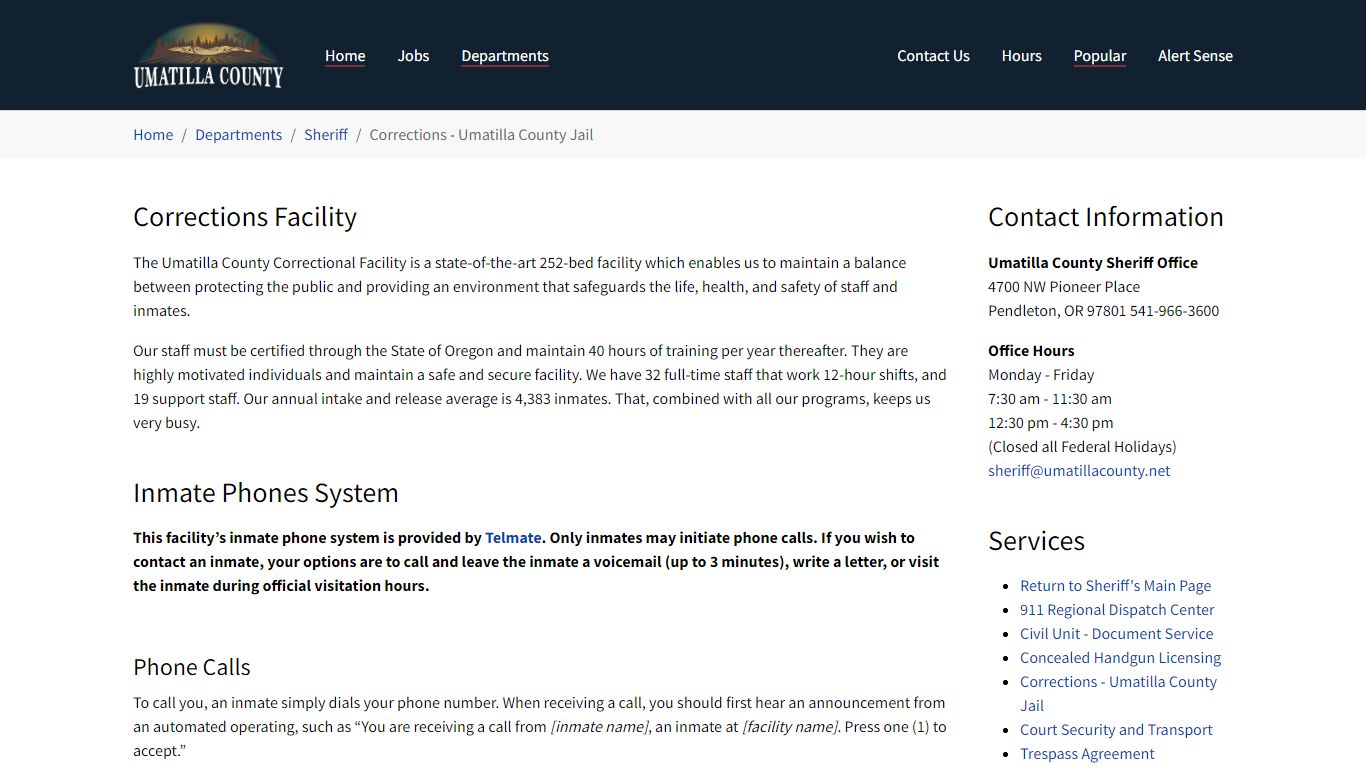Open Court Security and Transport link
This screenshot has height=768, width=1366.
[x=1116, y=730]
